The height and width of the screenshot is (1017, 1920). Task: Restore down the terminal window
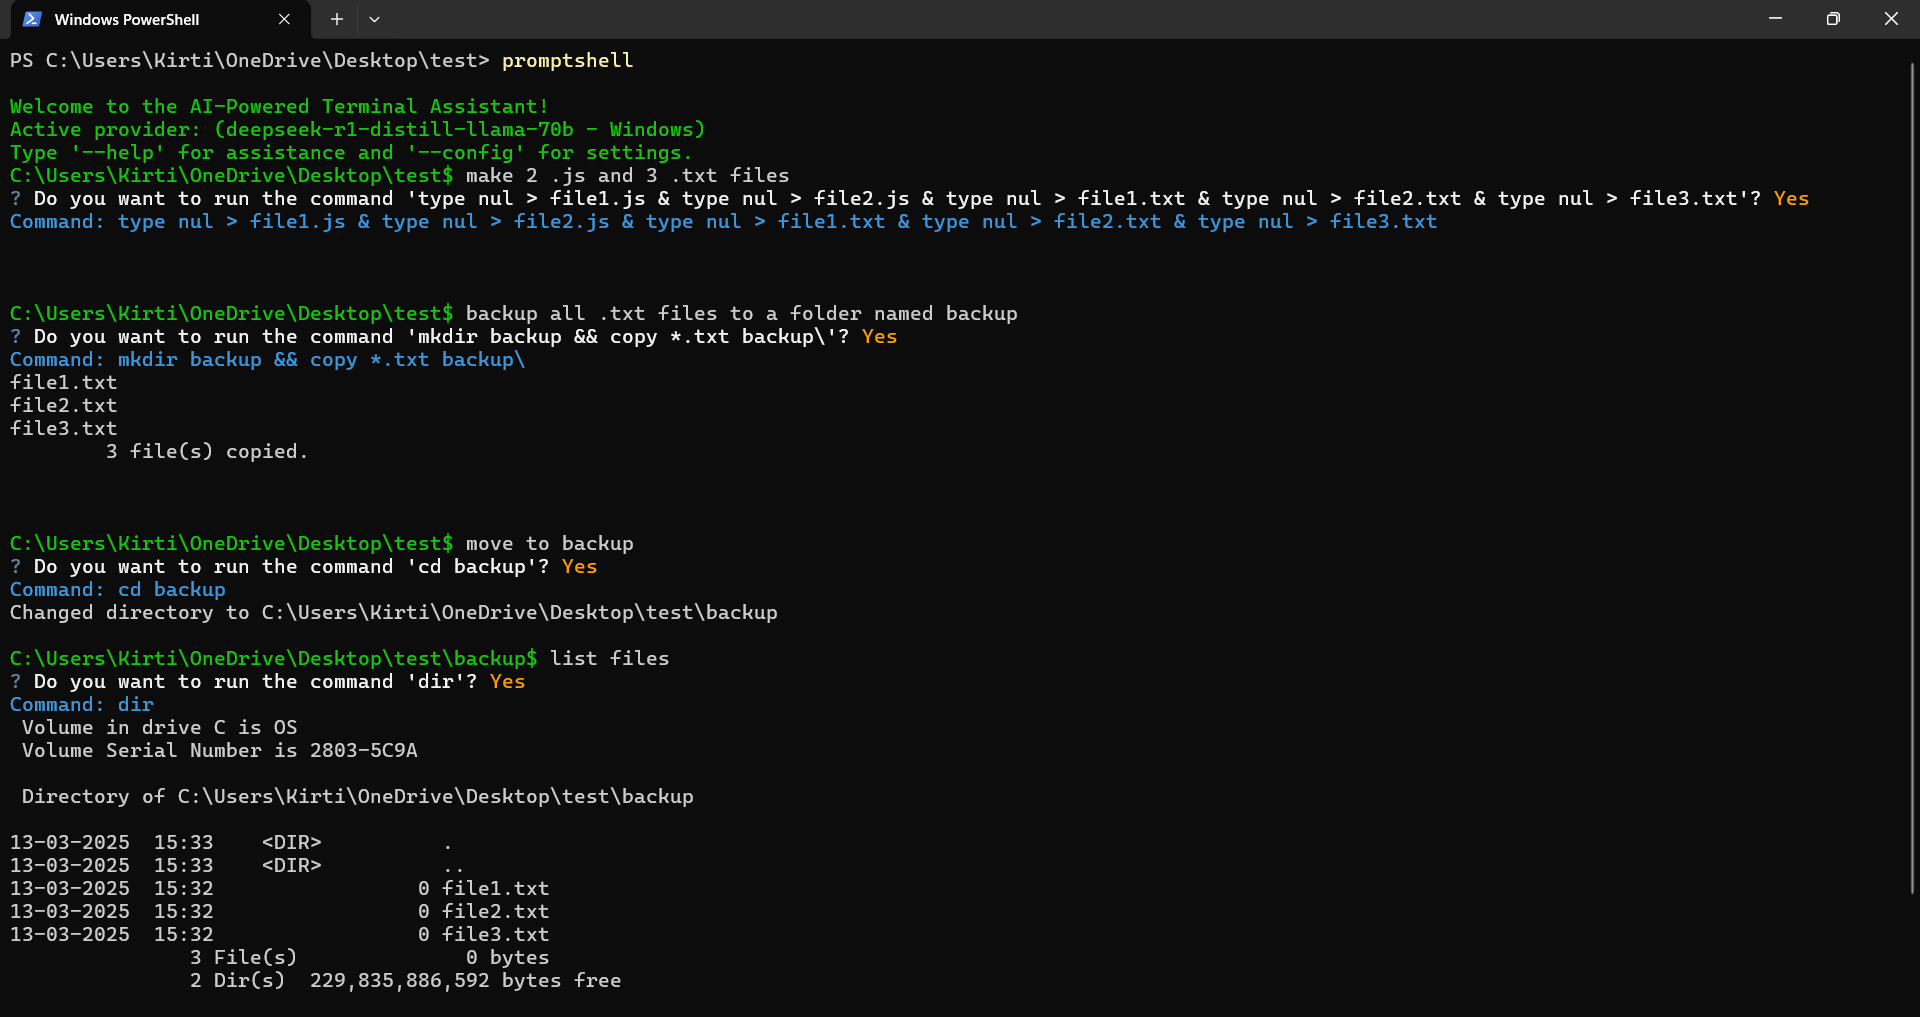1833,18
